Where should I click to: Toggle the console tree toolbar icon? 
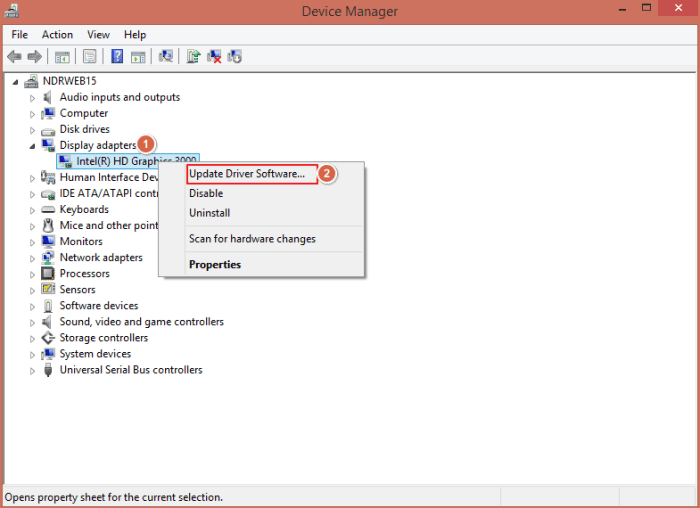pyautogui.click(x=62, y=57)
